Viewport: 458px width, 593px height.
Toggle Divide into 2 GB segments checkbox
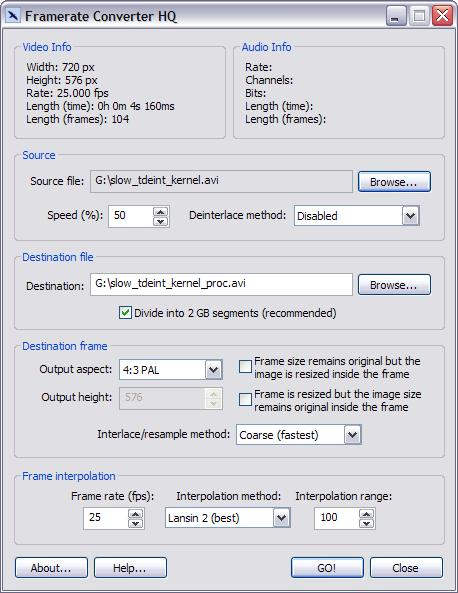coord(125,313)
